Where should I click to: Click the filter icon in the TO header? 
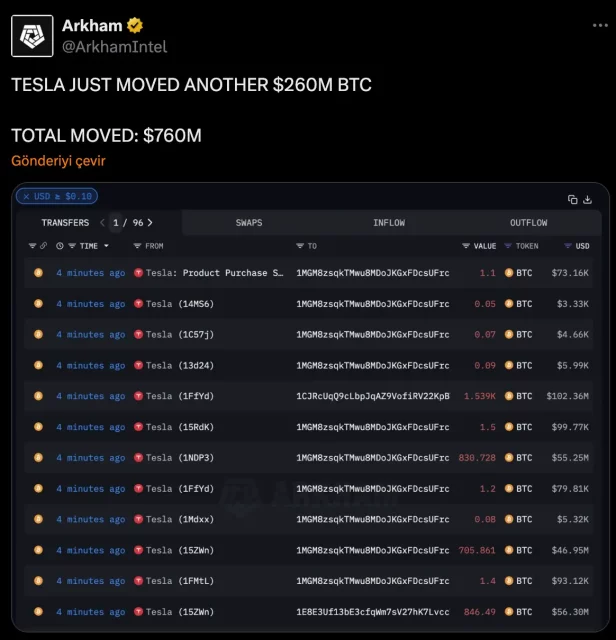click(300, 246)
